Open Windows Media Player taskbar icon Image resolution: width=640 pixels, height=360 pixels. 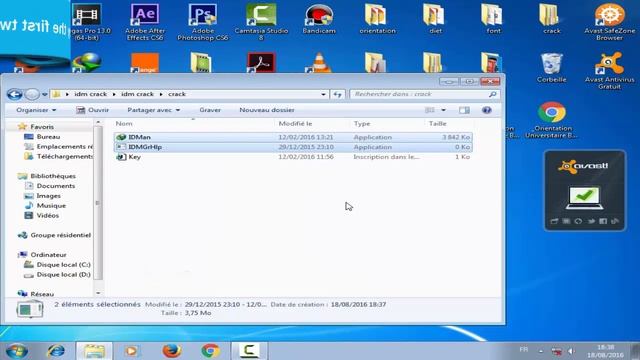pos(131,351)
